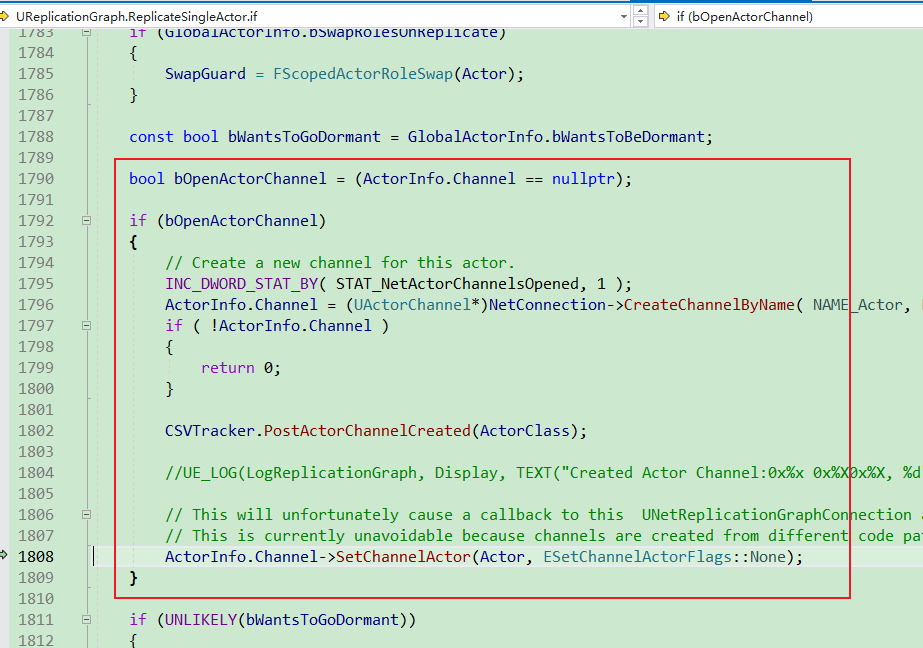Image resolution: width=923 pixels, height=648 pixels.
Task: Click 'bOpenActorChannel' in the if on line 1792
Action: pos(241,221)
